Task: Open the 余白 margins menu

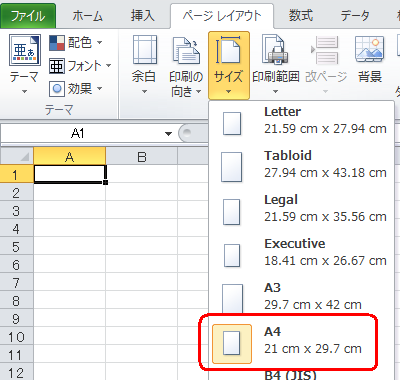Action: [144, 65]
